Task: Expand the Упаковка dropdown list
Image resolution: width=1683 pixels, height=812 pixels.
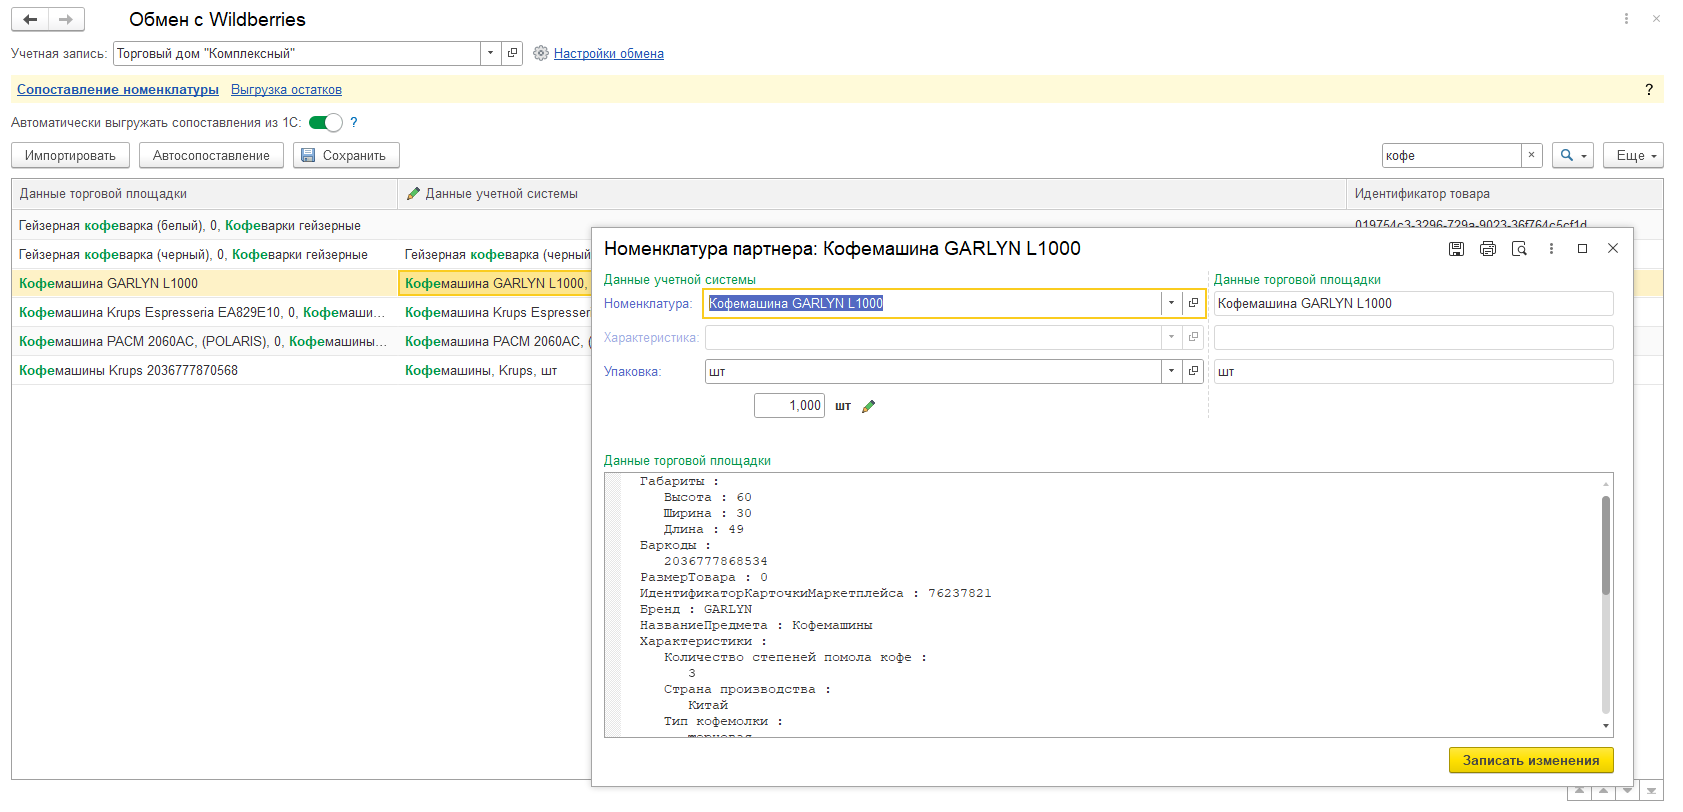Action: (x=1171, y=371)
